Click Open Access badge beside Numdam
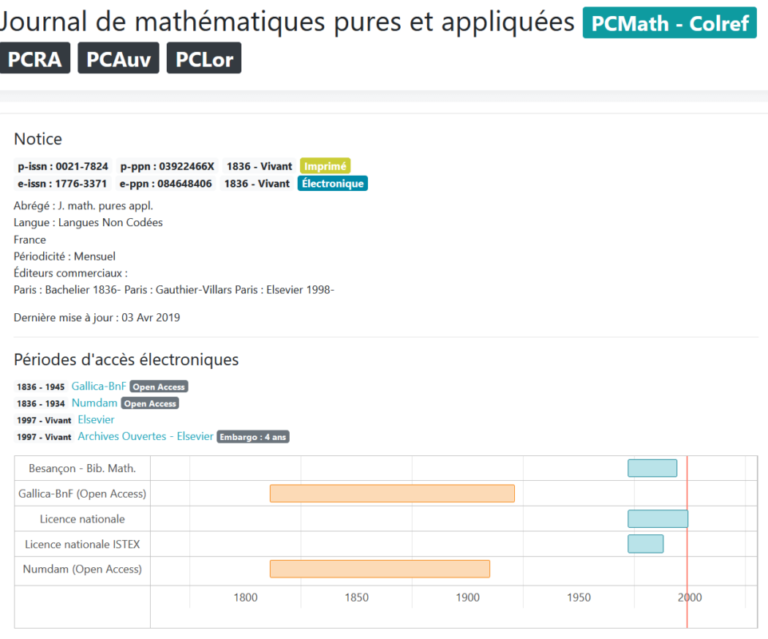 (150, 404)
